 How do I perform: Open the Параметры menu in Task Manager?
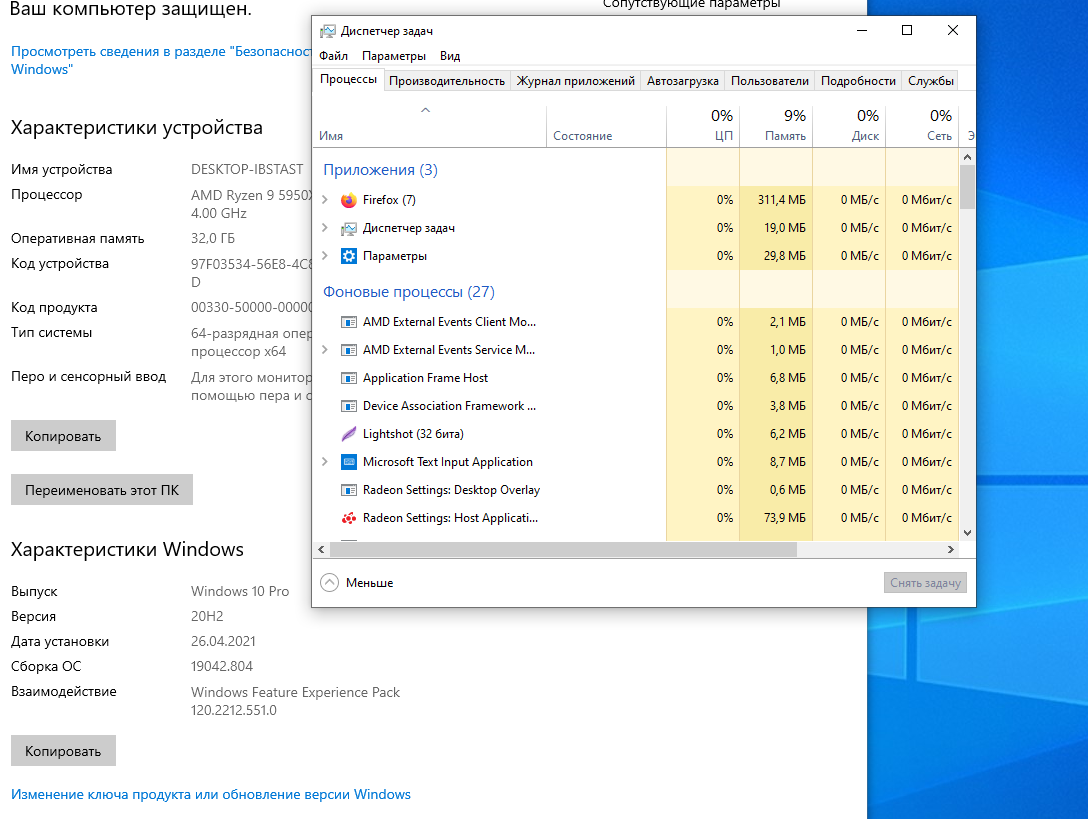(393, 56)
